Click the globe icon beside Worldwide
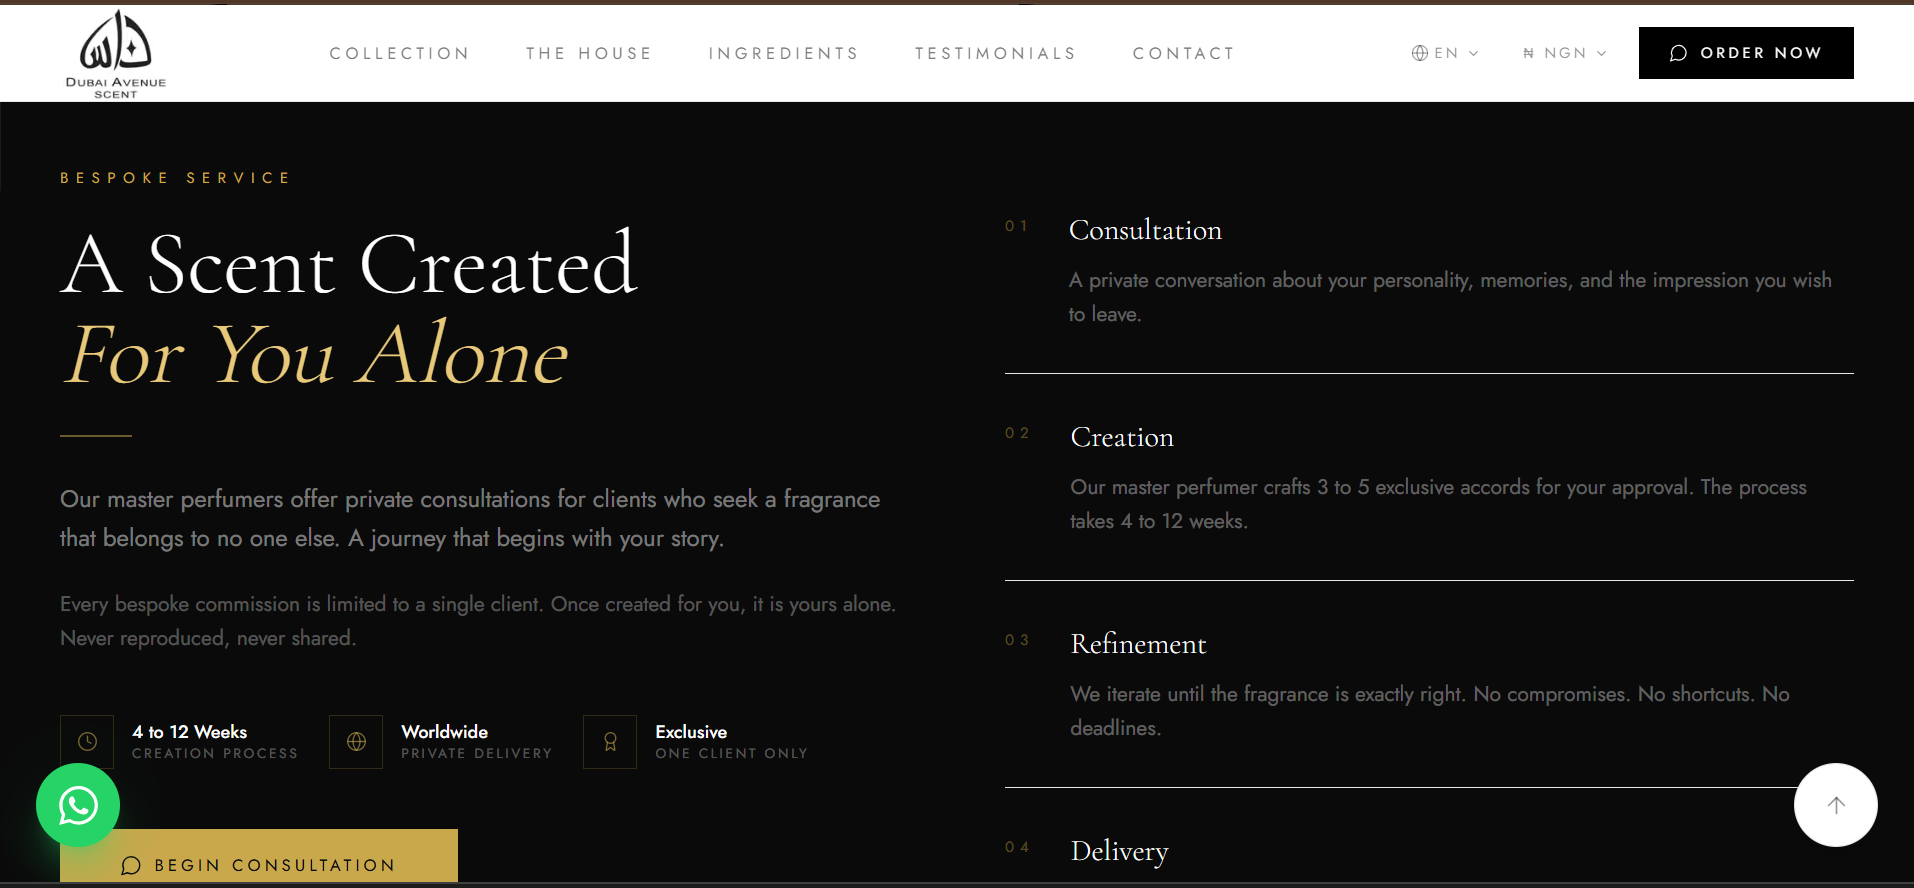Viewport: 1914px width, 888px height. [x=356, y=742]
